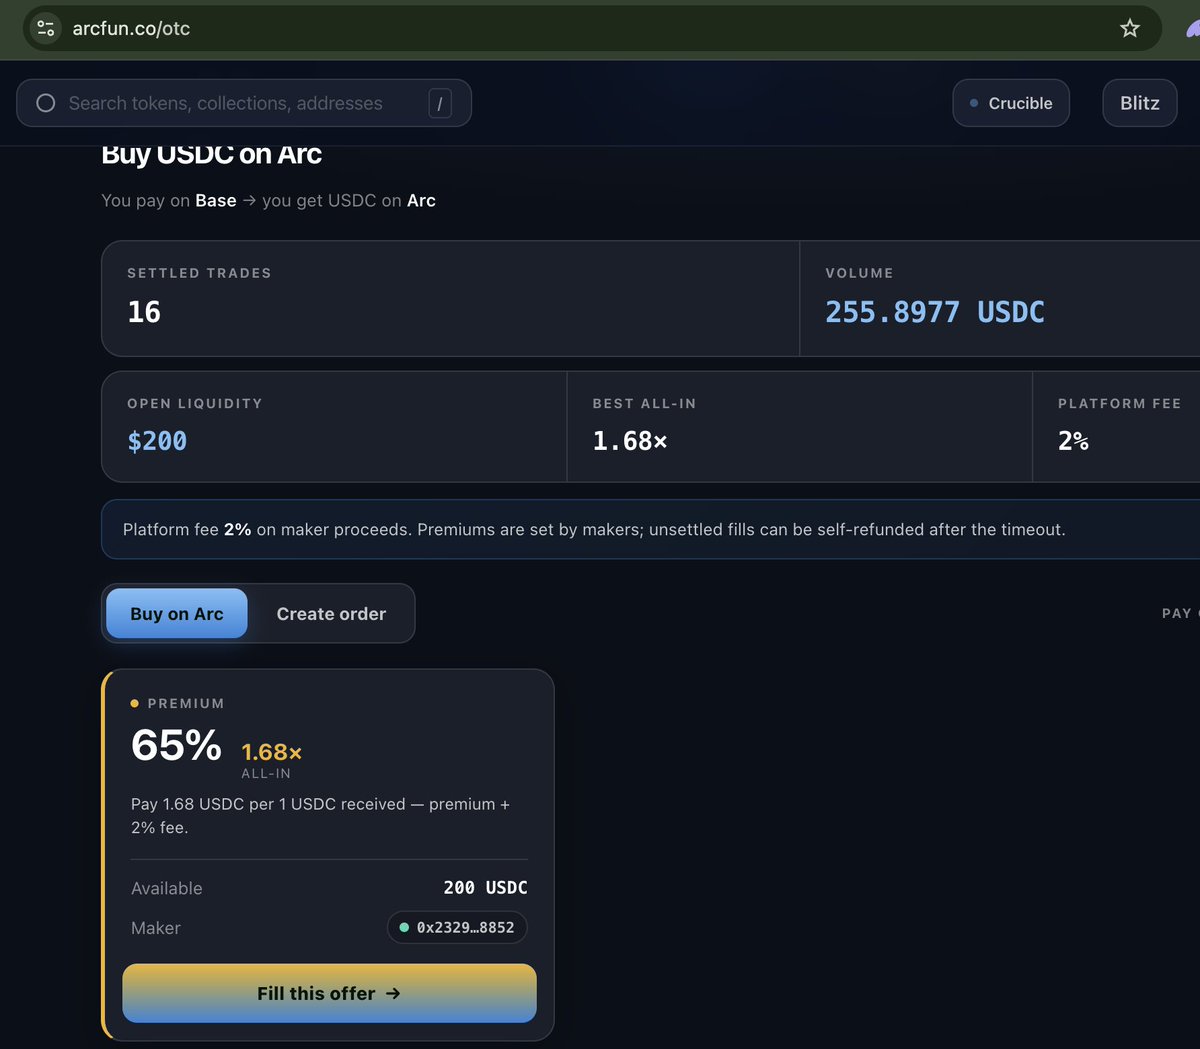Click the 65% premium figure
The image size is (1200, 1049).
pos(176,745)
